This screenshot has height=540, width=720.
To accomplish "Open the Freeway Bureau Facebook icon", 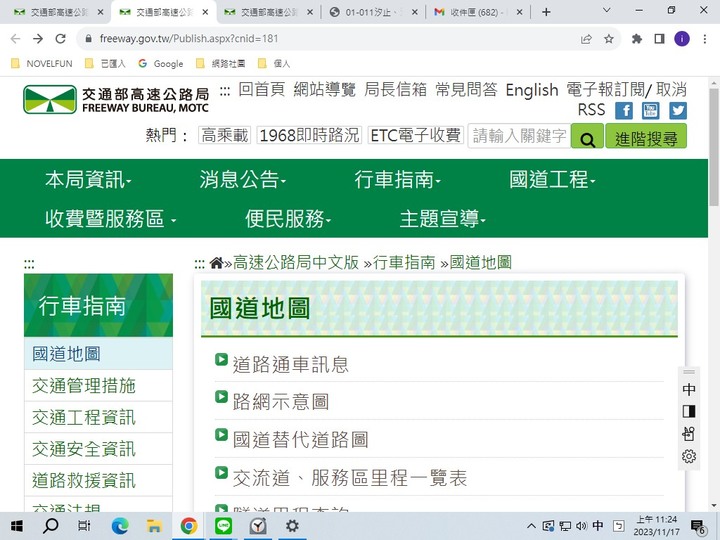I will click(x=624, y=111).
